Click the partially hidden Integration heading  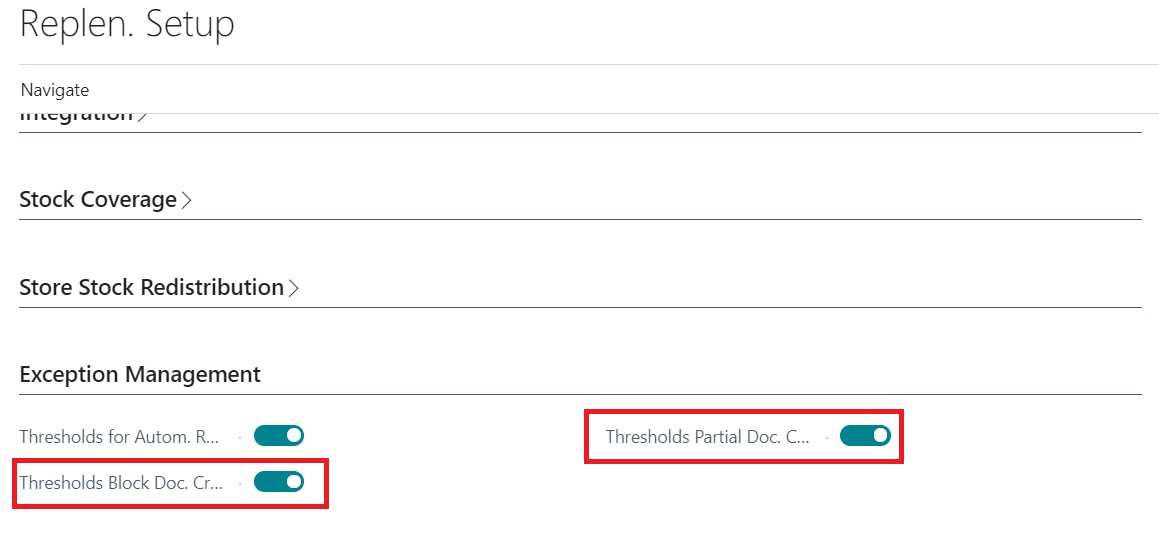[x=76, y=117]
